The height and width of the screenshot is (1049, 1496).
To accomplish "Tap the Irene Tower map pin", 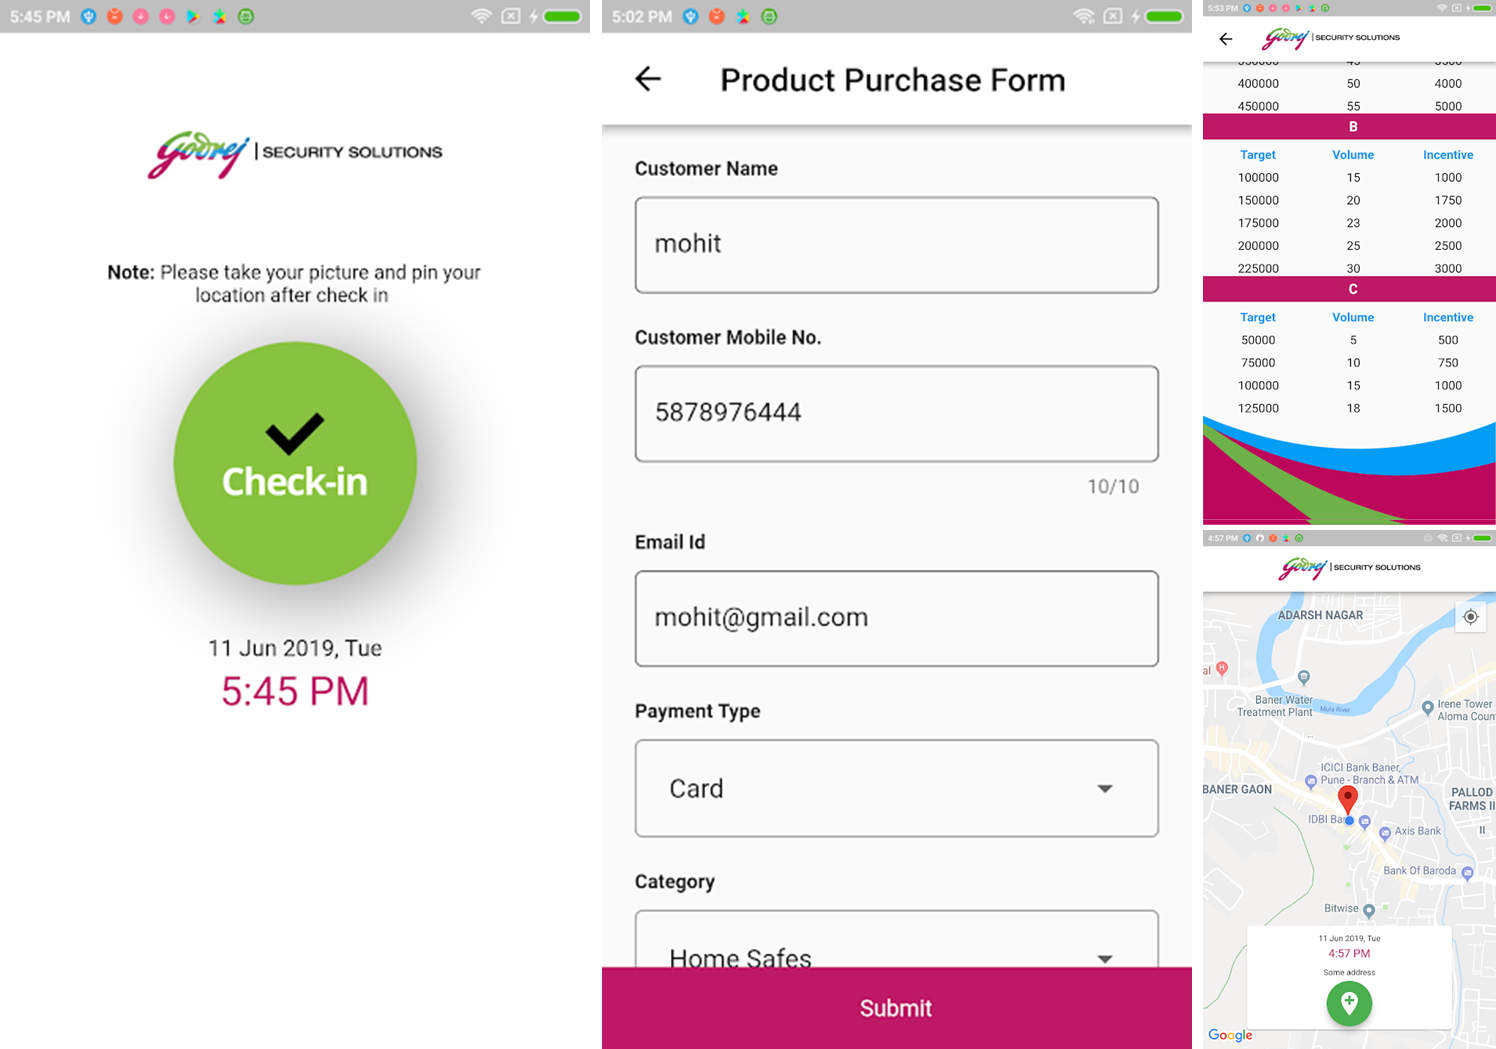I will [1427, 708].
